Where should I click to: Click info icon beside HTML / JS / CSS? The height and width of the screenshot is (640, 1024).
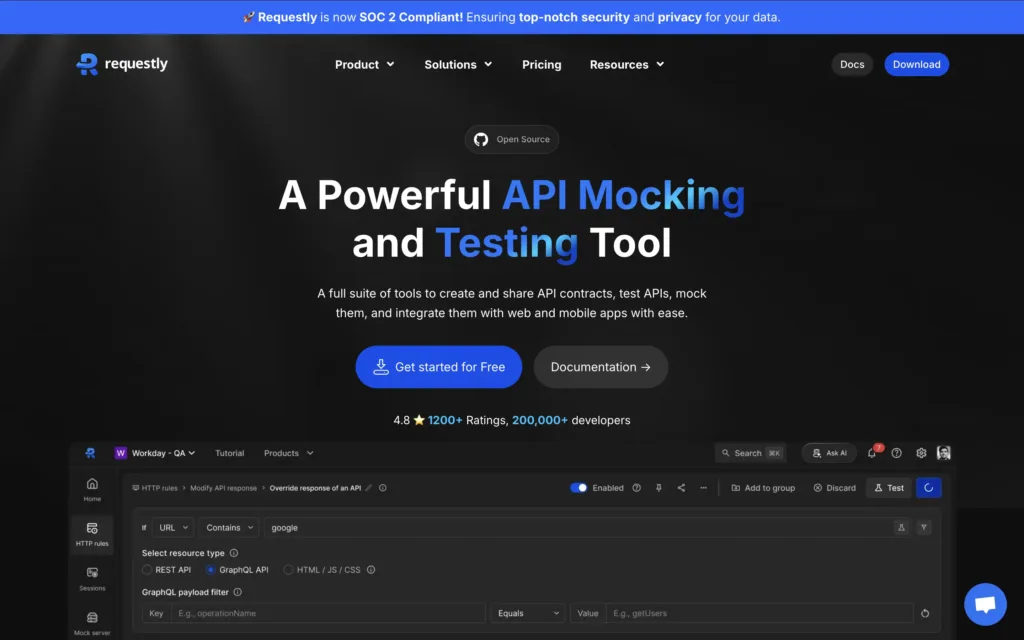371,569
